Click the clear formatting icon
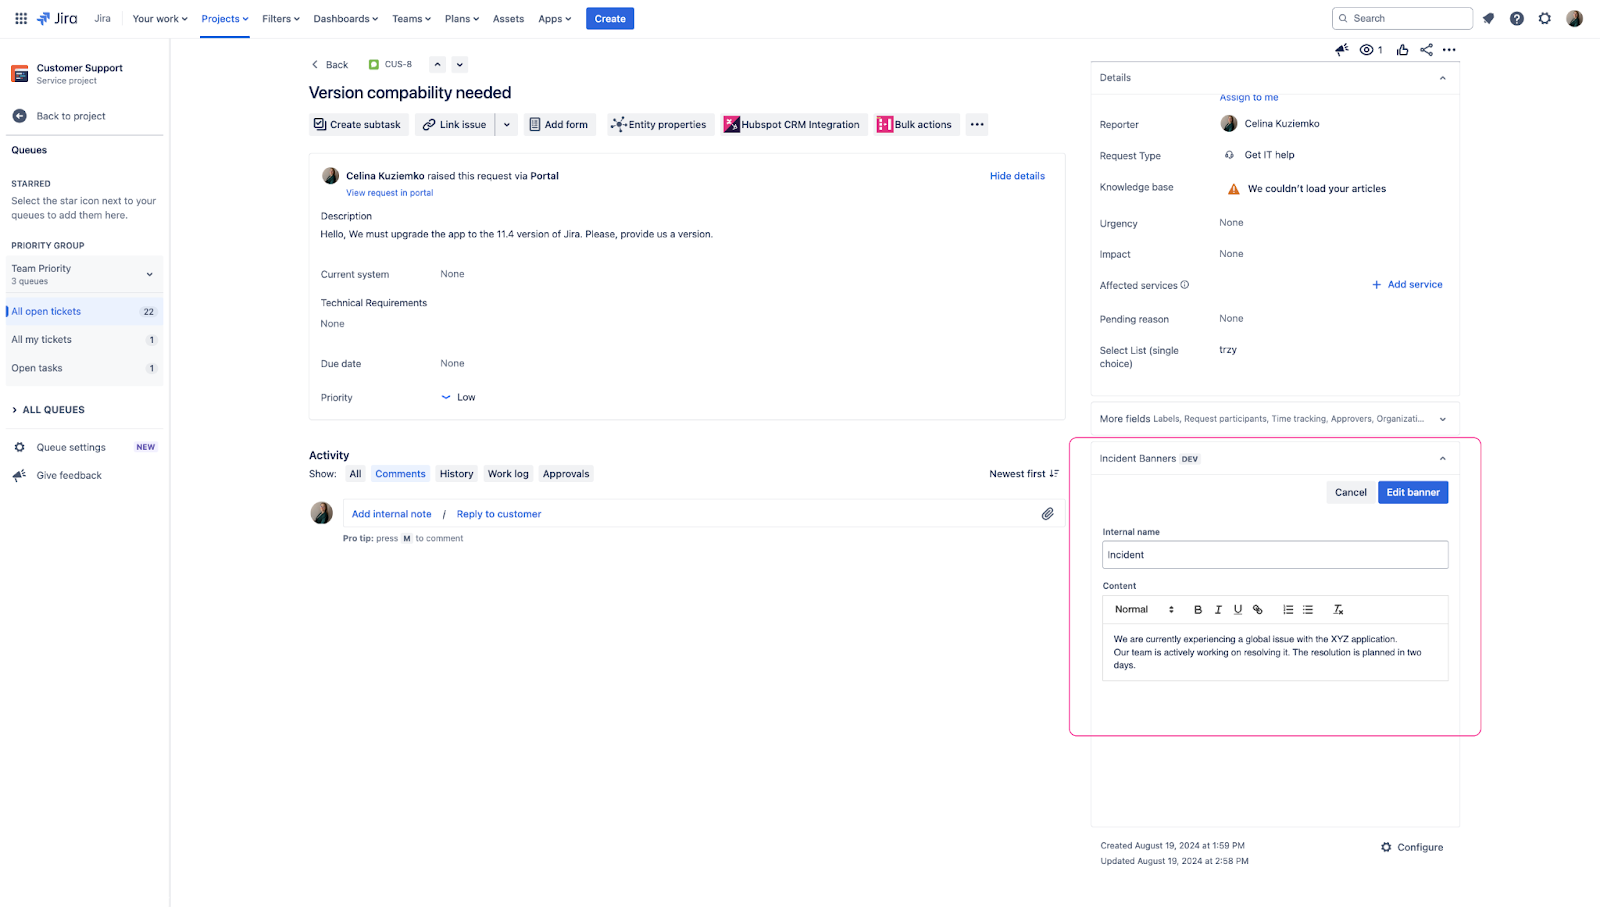Image resolution: width=1600 pixels, height=907 pixels. (1338, 610)
